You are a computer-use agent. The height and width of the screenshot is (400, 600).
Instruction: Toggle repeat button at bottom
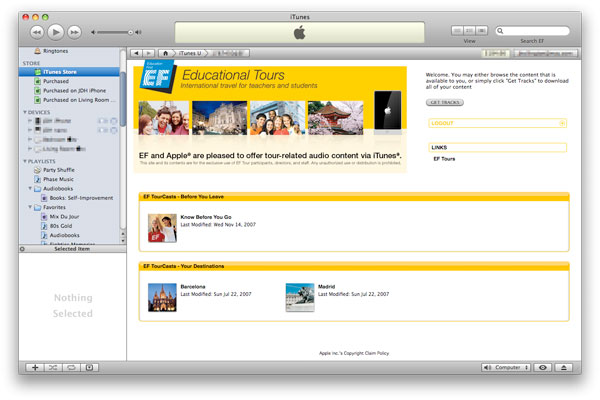click(x=72, y=367)
